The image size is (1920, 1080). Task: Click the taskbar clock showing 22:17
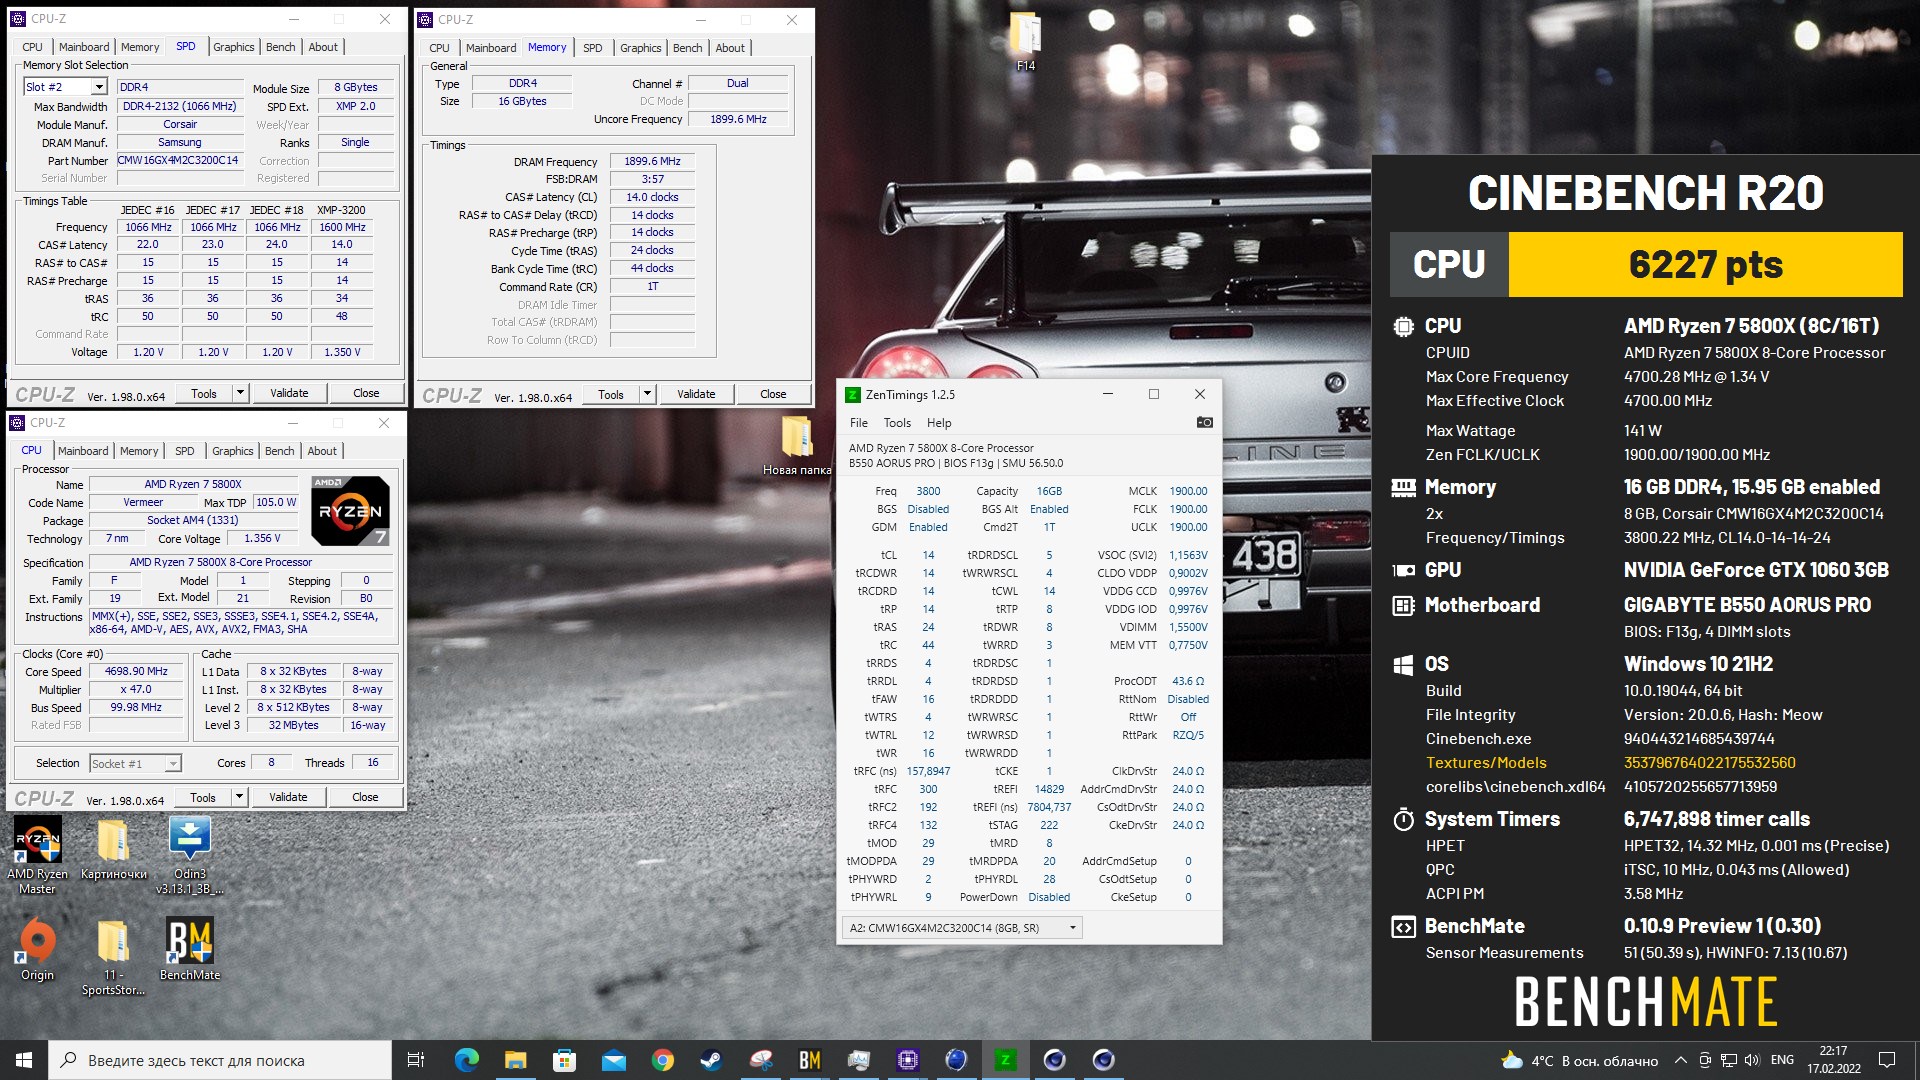click(1833, 1060)
